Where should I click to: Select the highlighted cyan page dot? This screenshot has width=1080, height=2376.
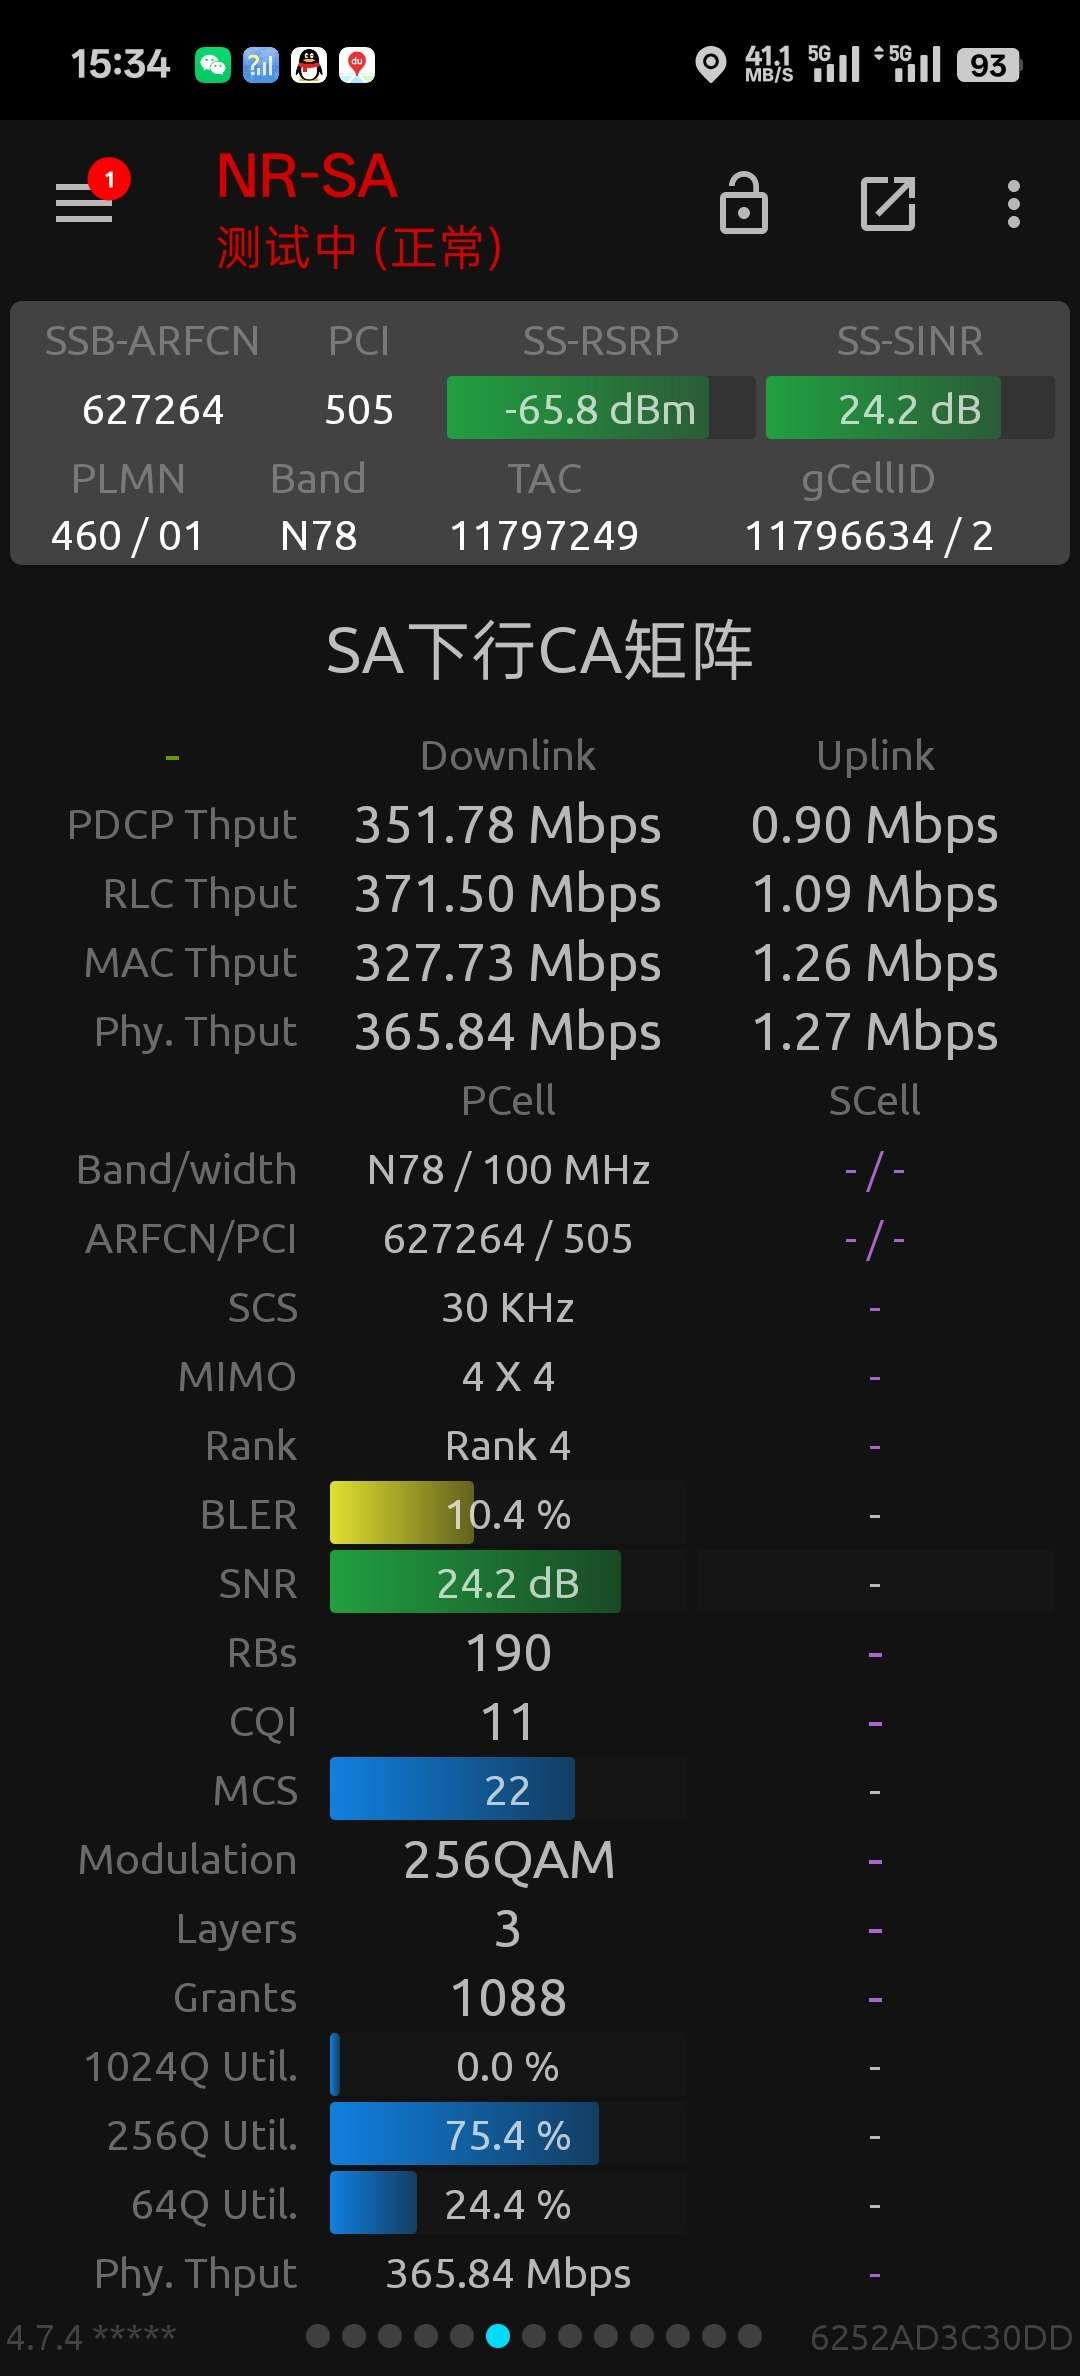(498, 2336)
